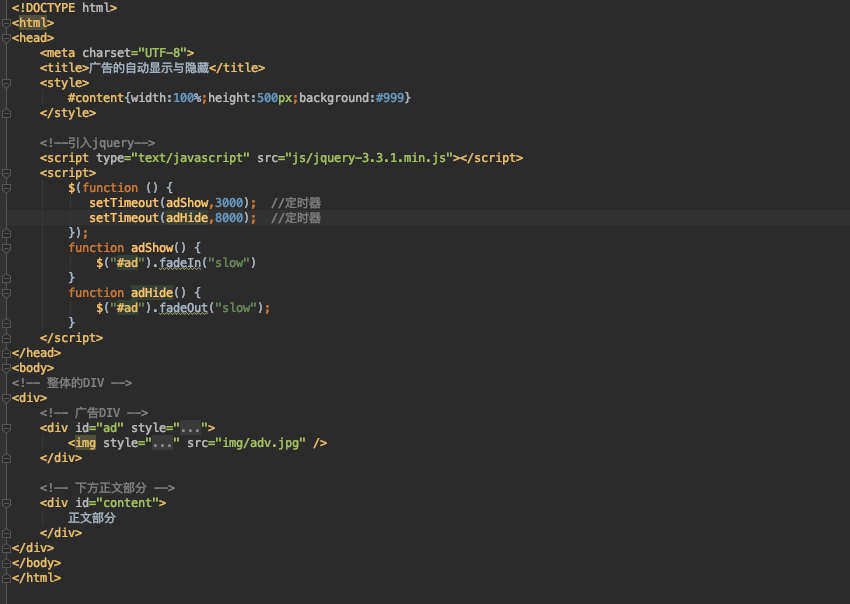This screenshot has height=604, width=850.
Task: Click the adShow function name in its declaration
Action: tap(152, 248)
